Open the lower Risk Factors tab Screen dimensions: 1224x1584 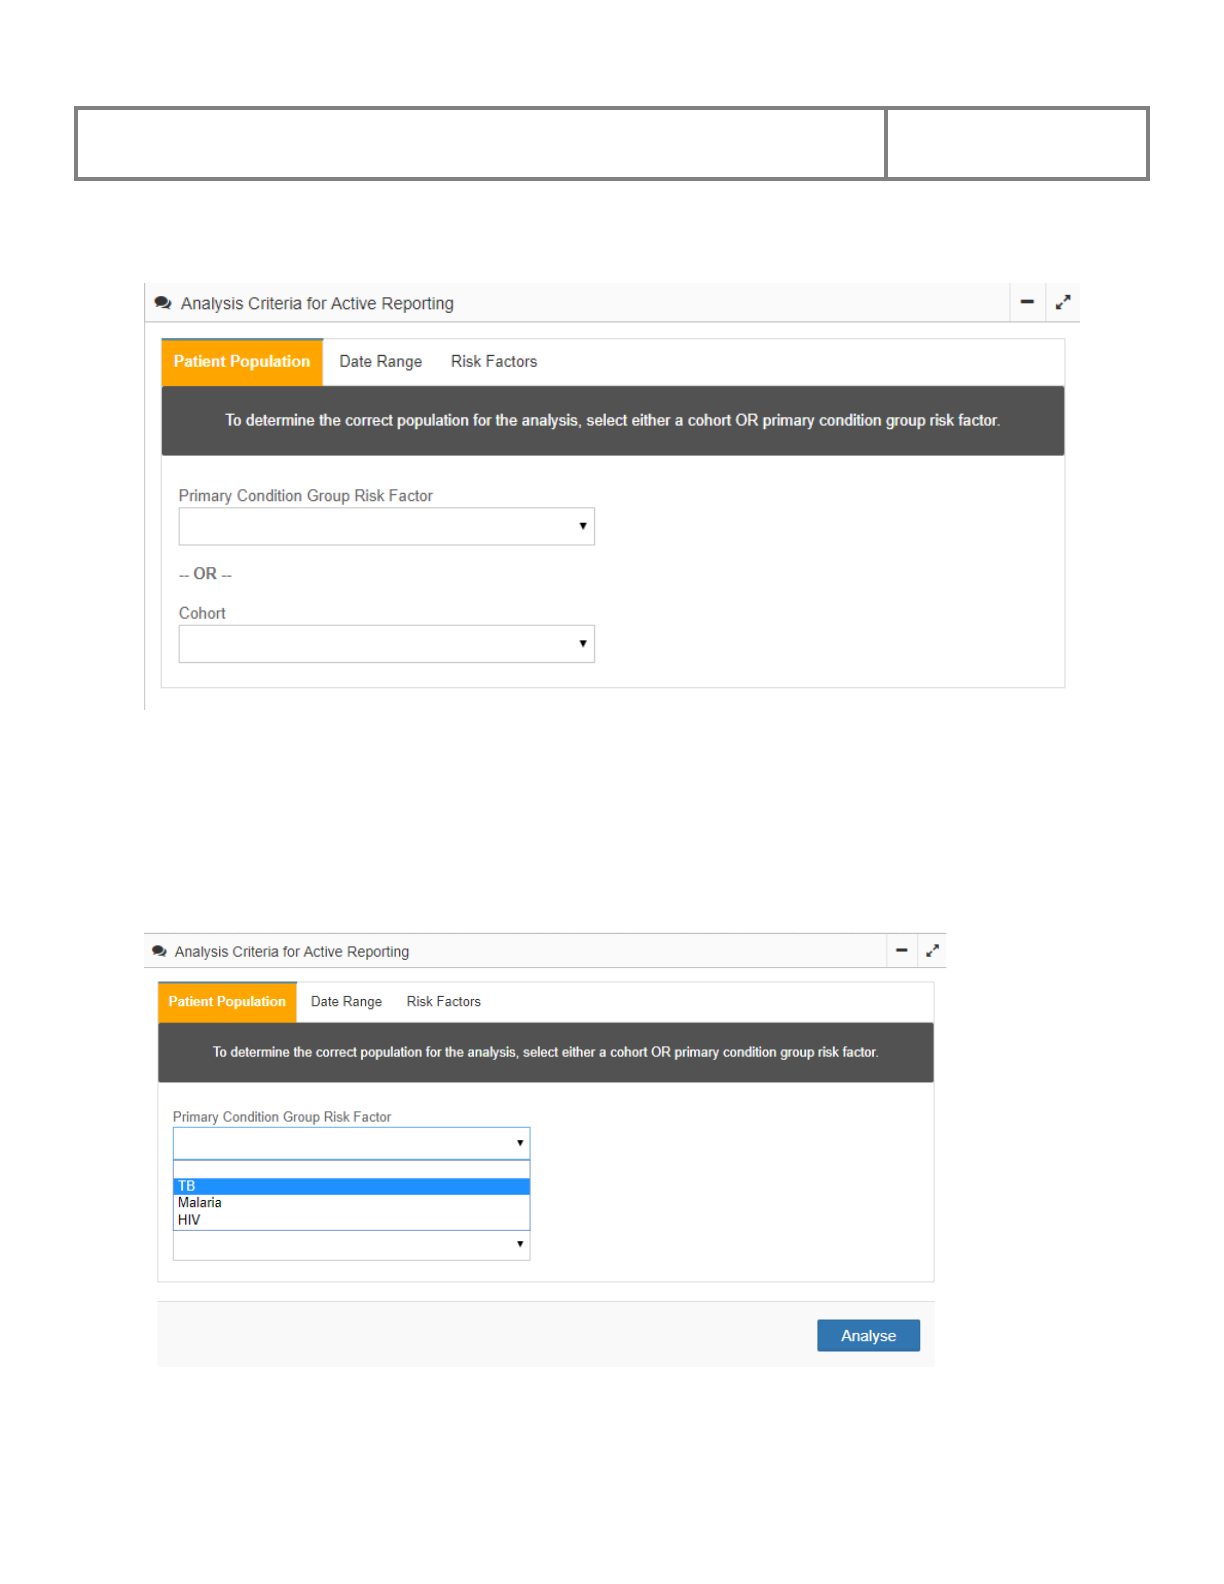pos(443,1002)
